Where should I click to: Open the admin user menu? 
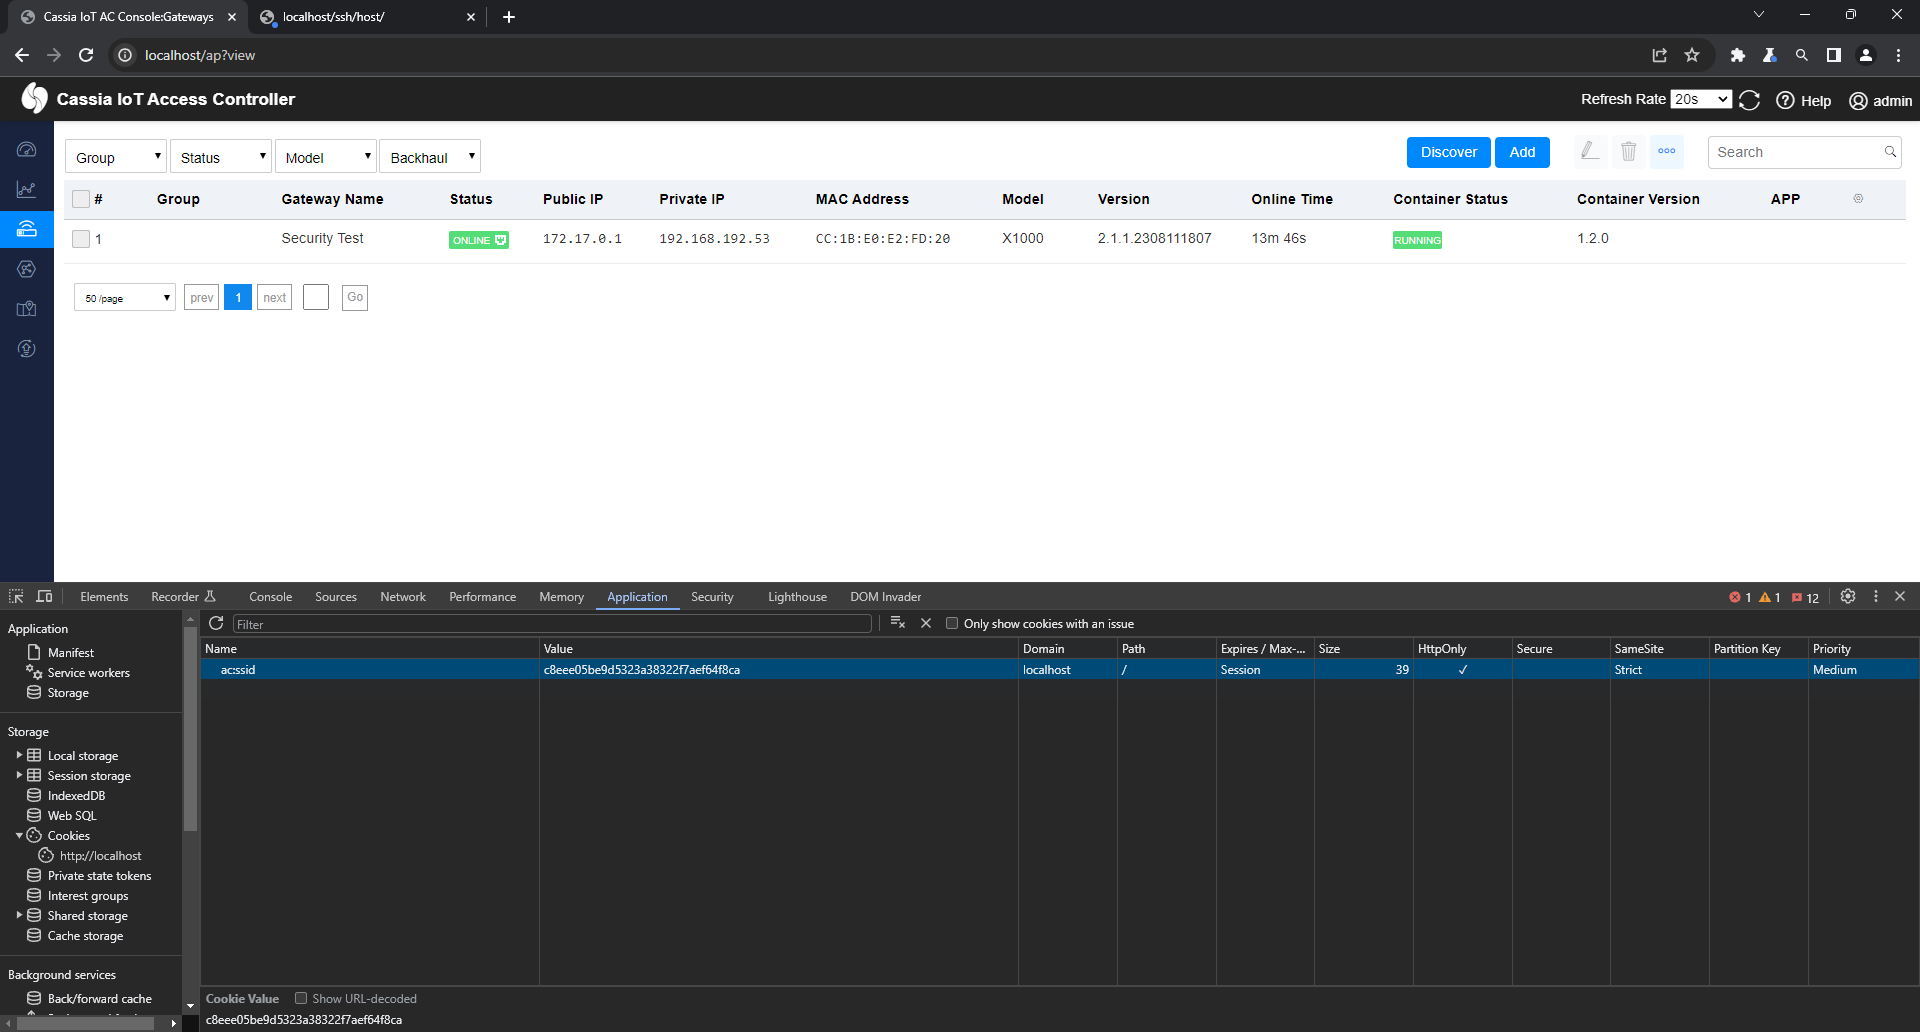(1880, 100)
